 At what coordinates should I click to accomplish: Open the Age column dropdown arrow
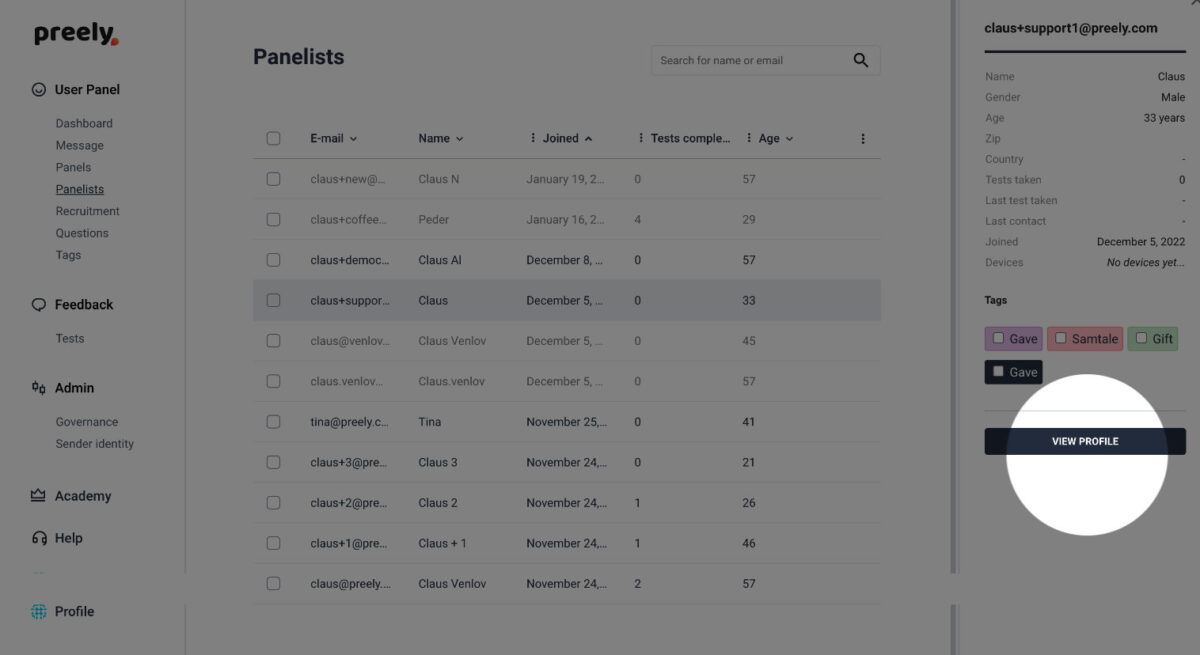pos(790,139)
